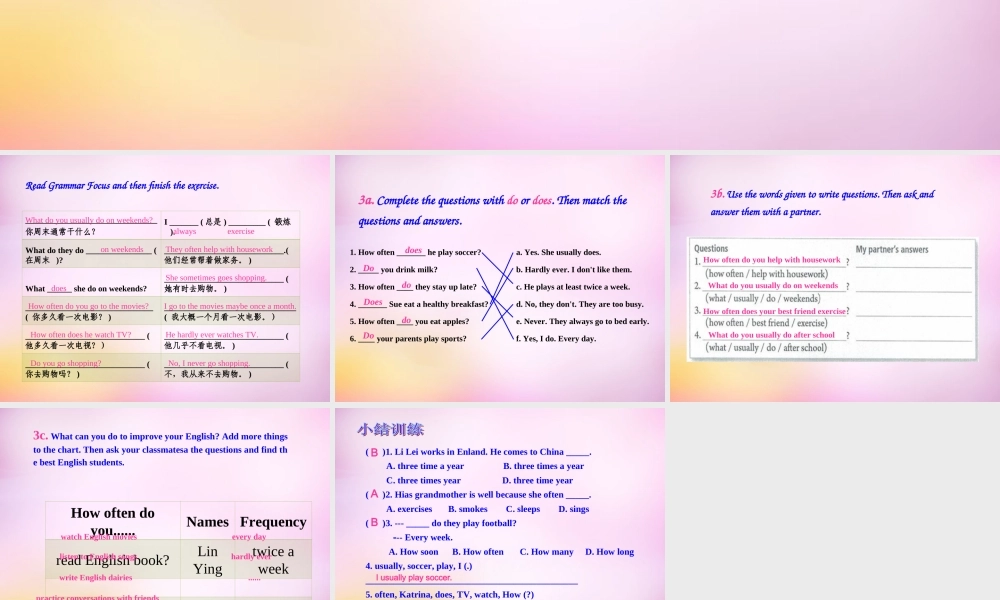Open the blank gradient slide at the top
This screenshot has width=1000, height=600.
[x=500, y=75]
